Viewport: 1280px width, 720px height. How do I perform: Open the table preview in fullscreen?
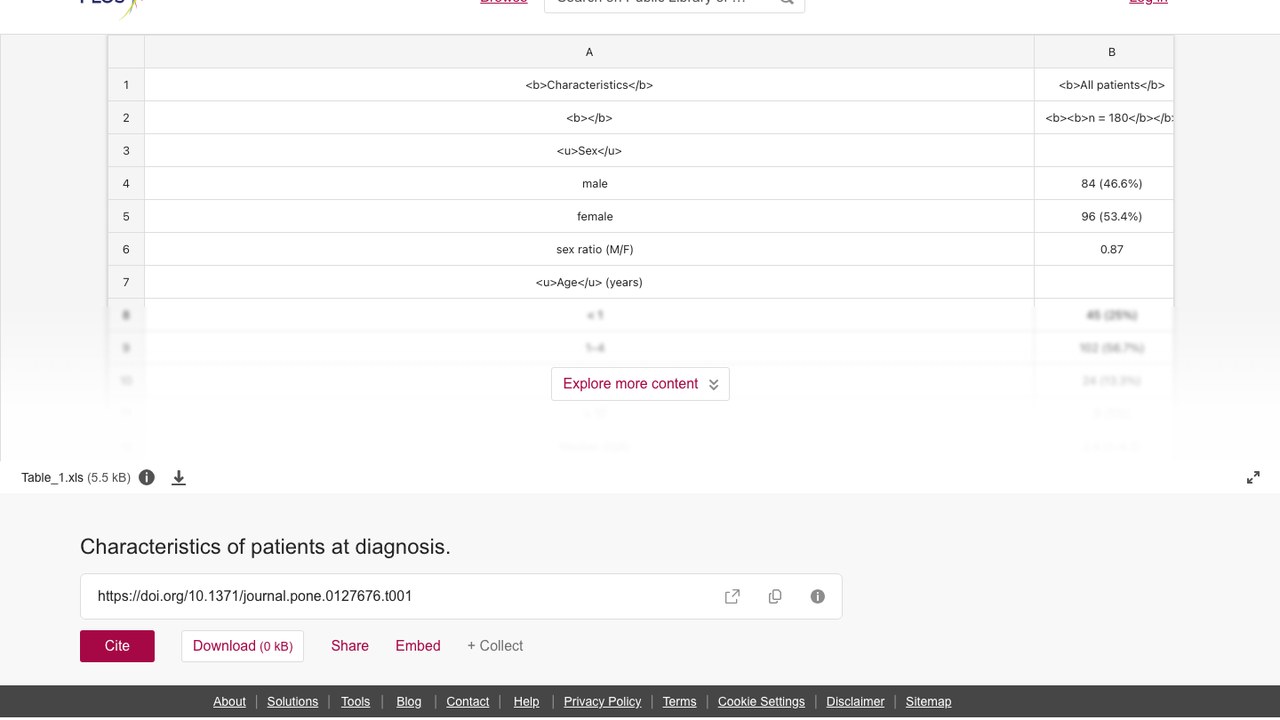1253,478
